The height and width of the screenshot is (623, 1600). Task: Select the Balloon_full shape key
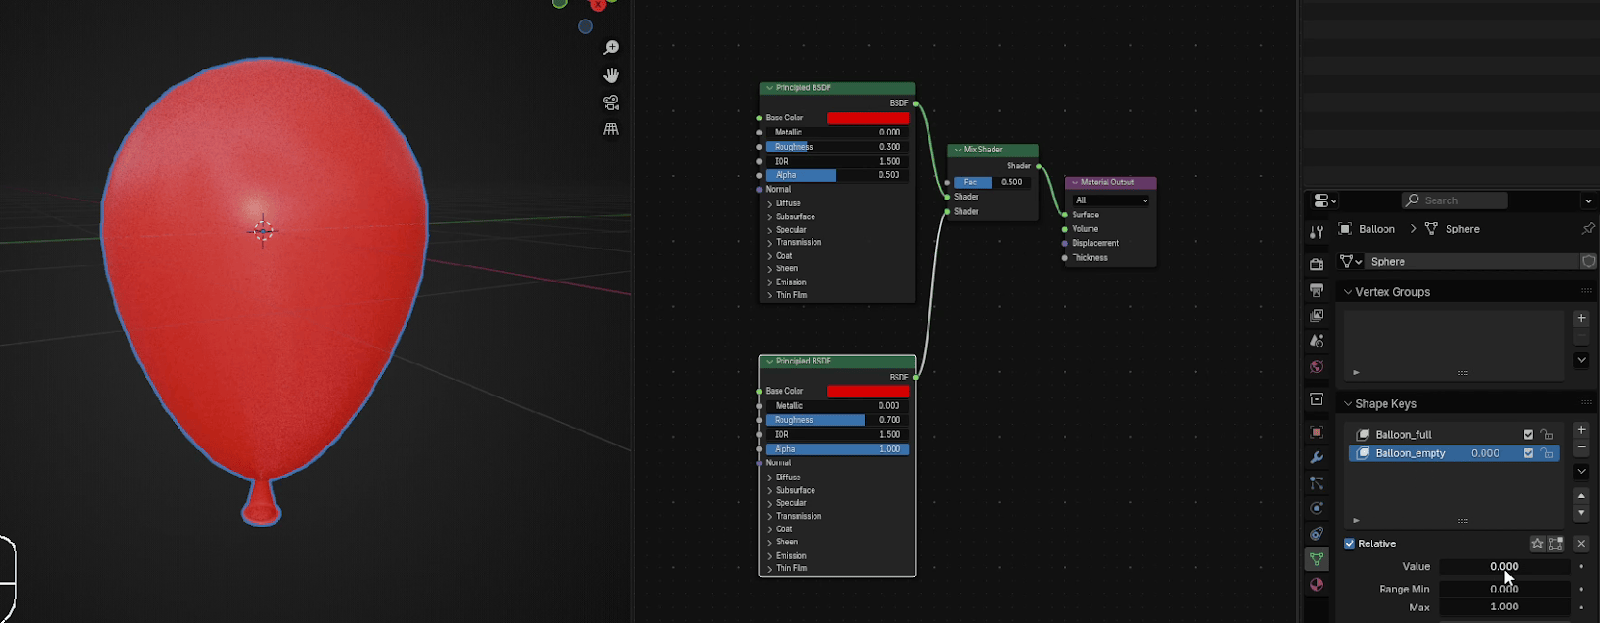[1403, 434]
